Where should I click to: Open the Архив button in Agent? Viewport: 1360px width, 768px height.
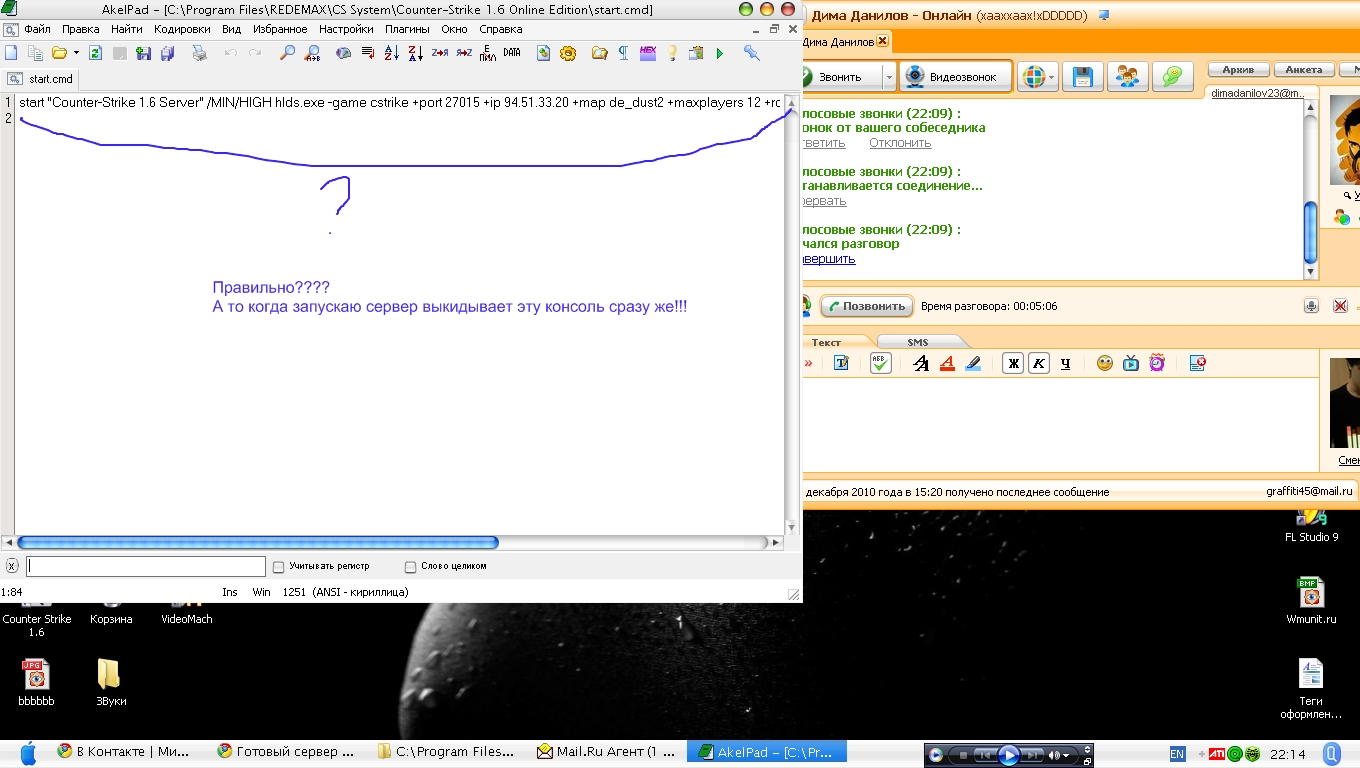coord(1238,70)
